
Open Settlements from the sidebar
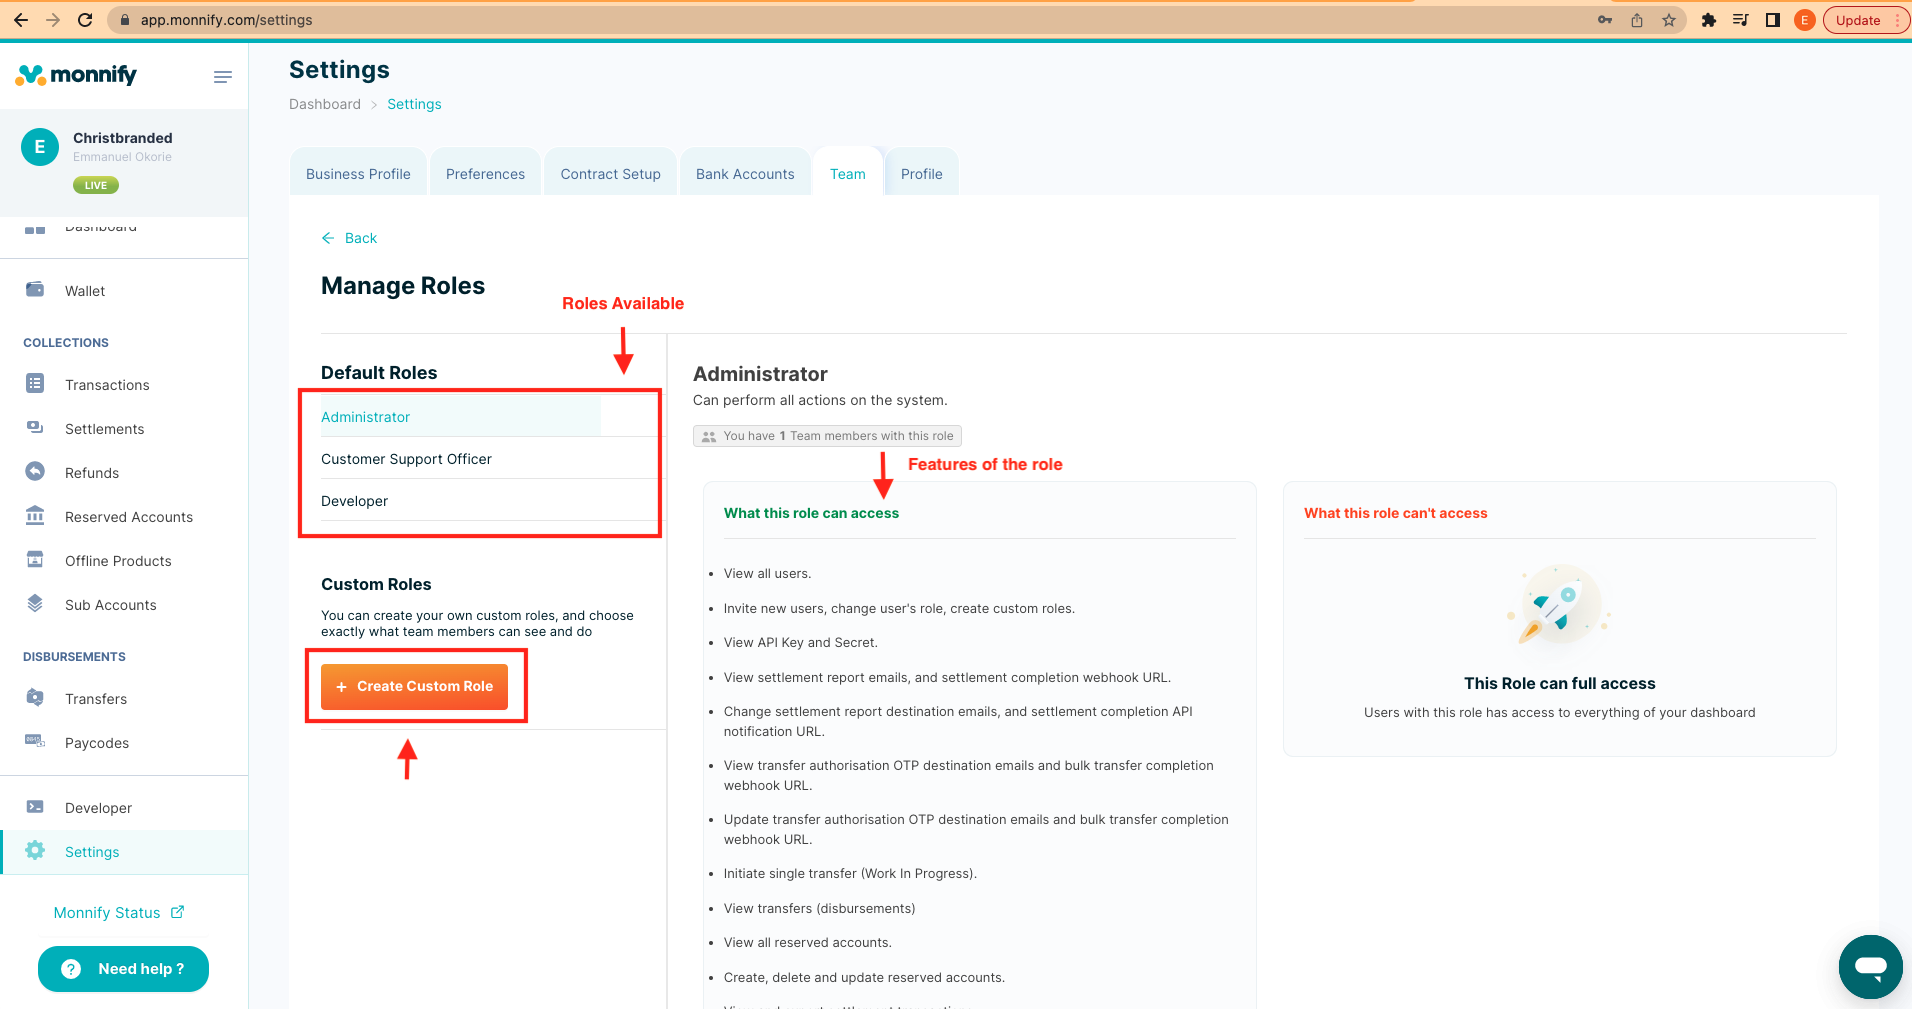tap(36, 428)
